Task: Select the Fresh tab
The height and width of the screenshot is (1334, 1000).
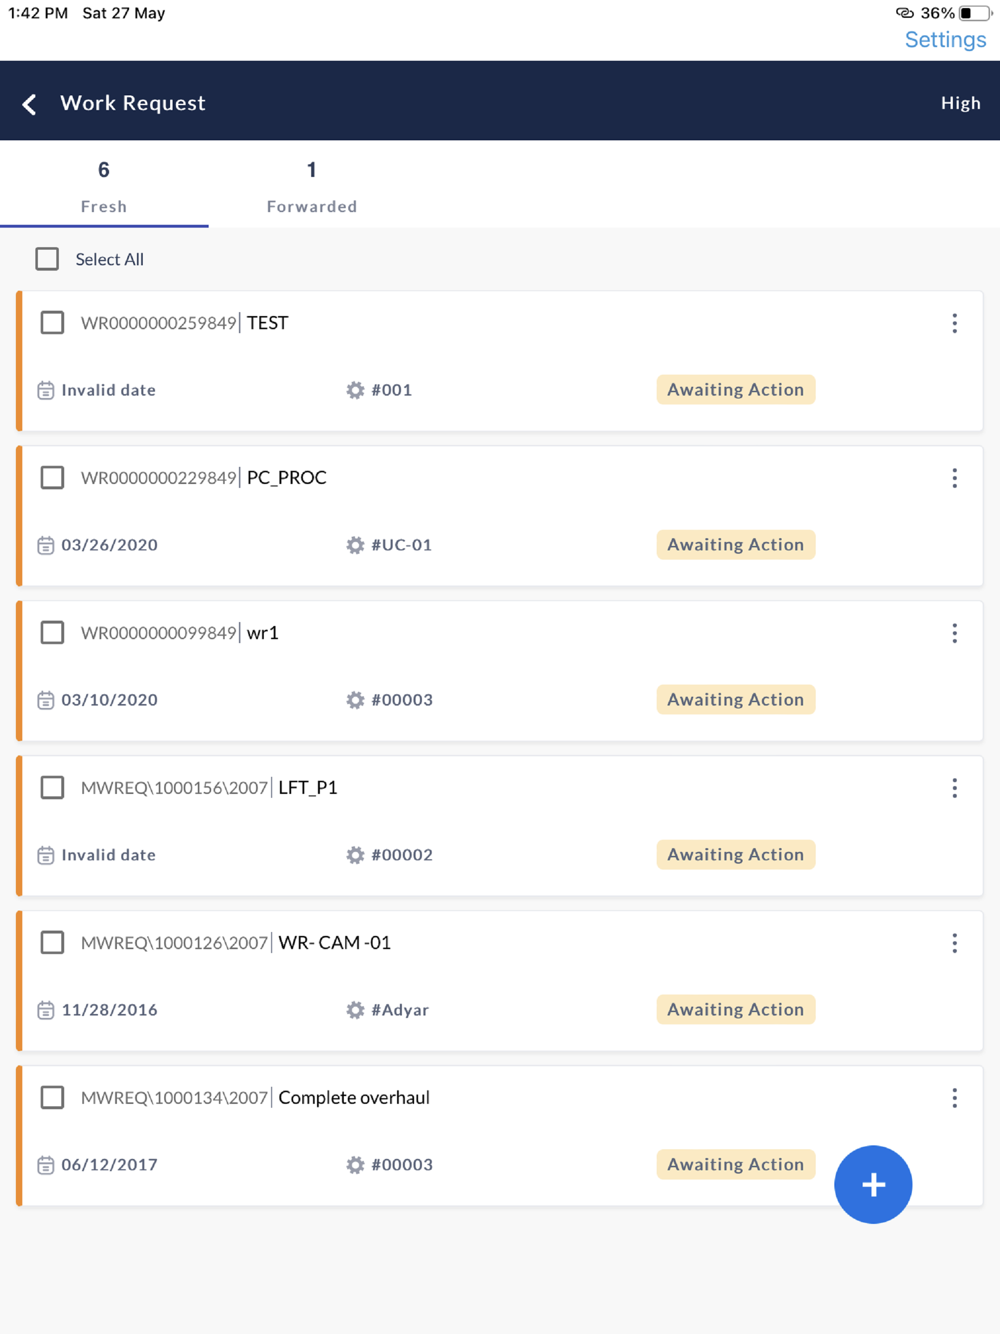Action: (104, 187)
